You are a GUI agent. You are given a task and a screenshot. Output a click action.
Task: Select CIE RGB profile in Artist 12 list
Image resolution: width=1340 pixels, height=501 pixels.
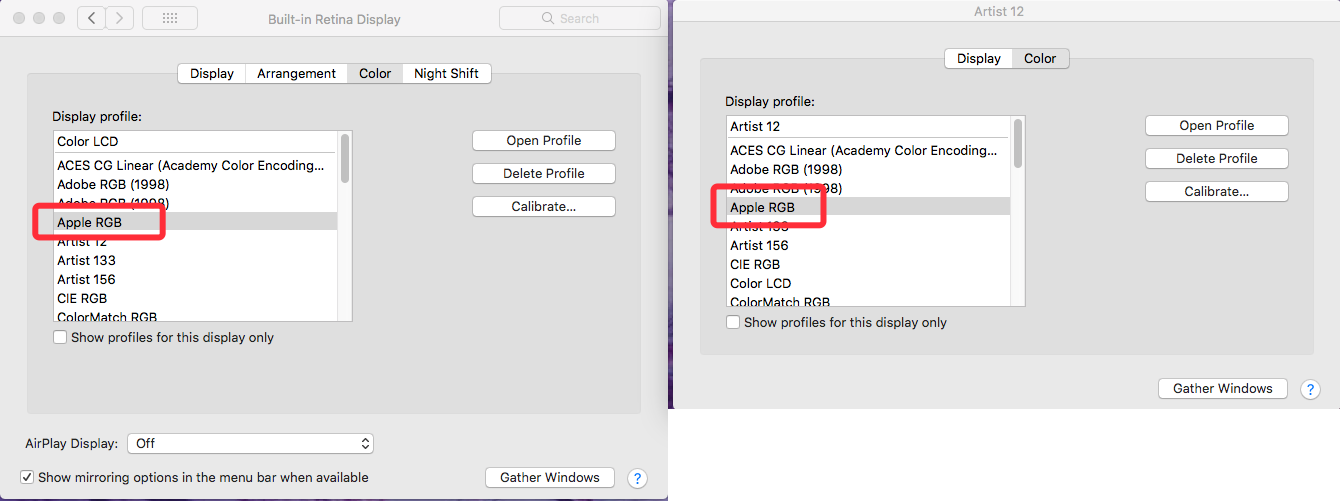(x=868, y=264)
